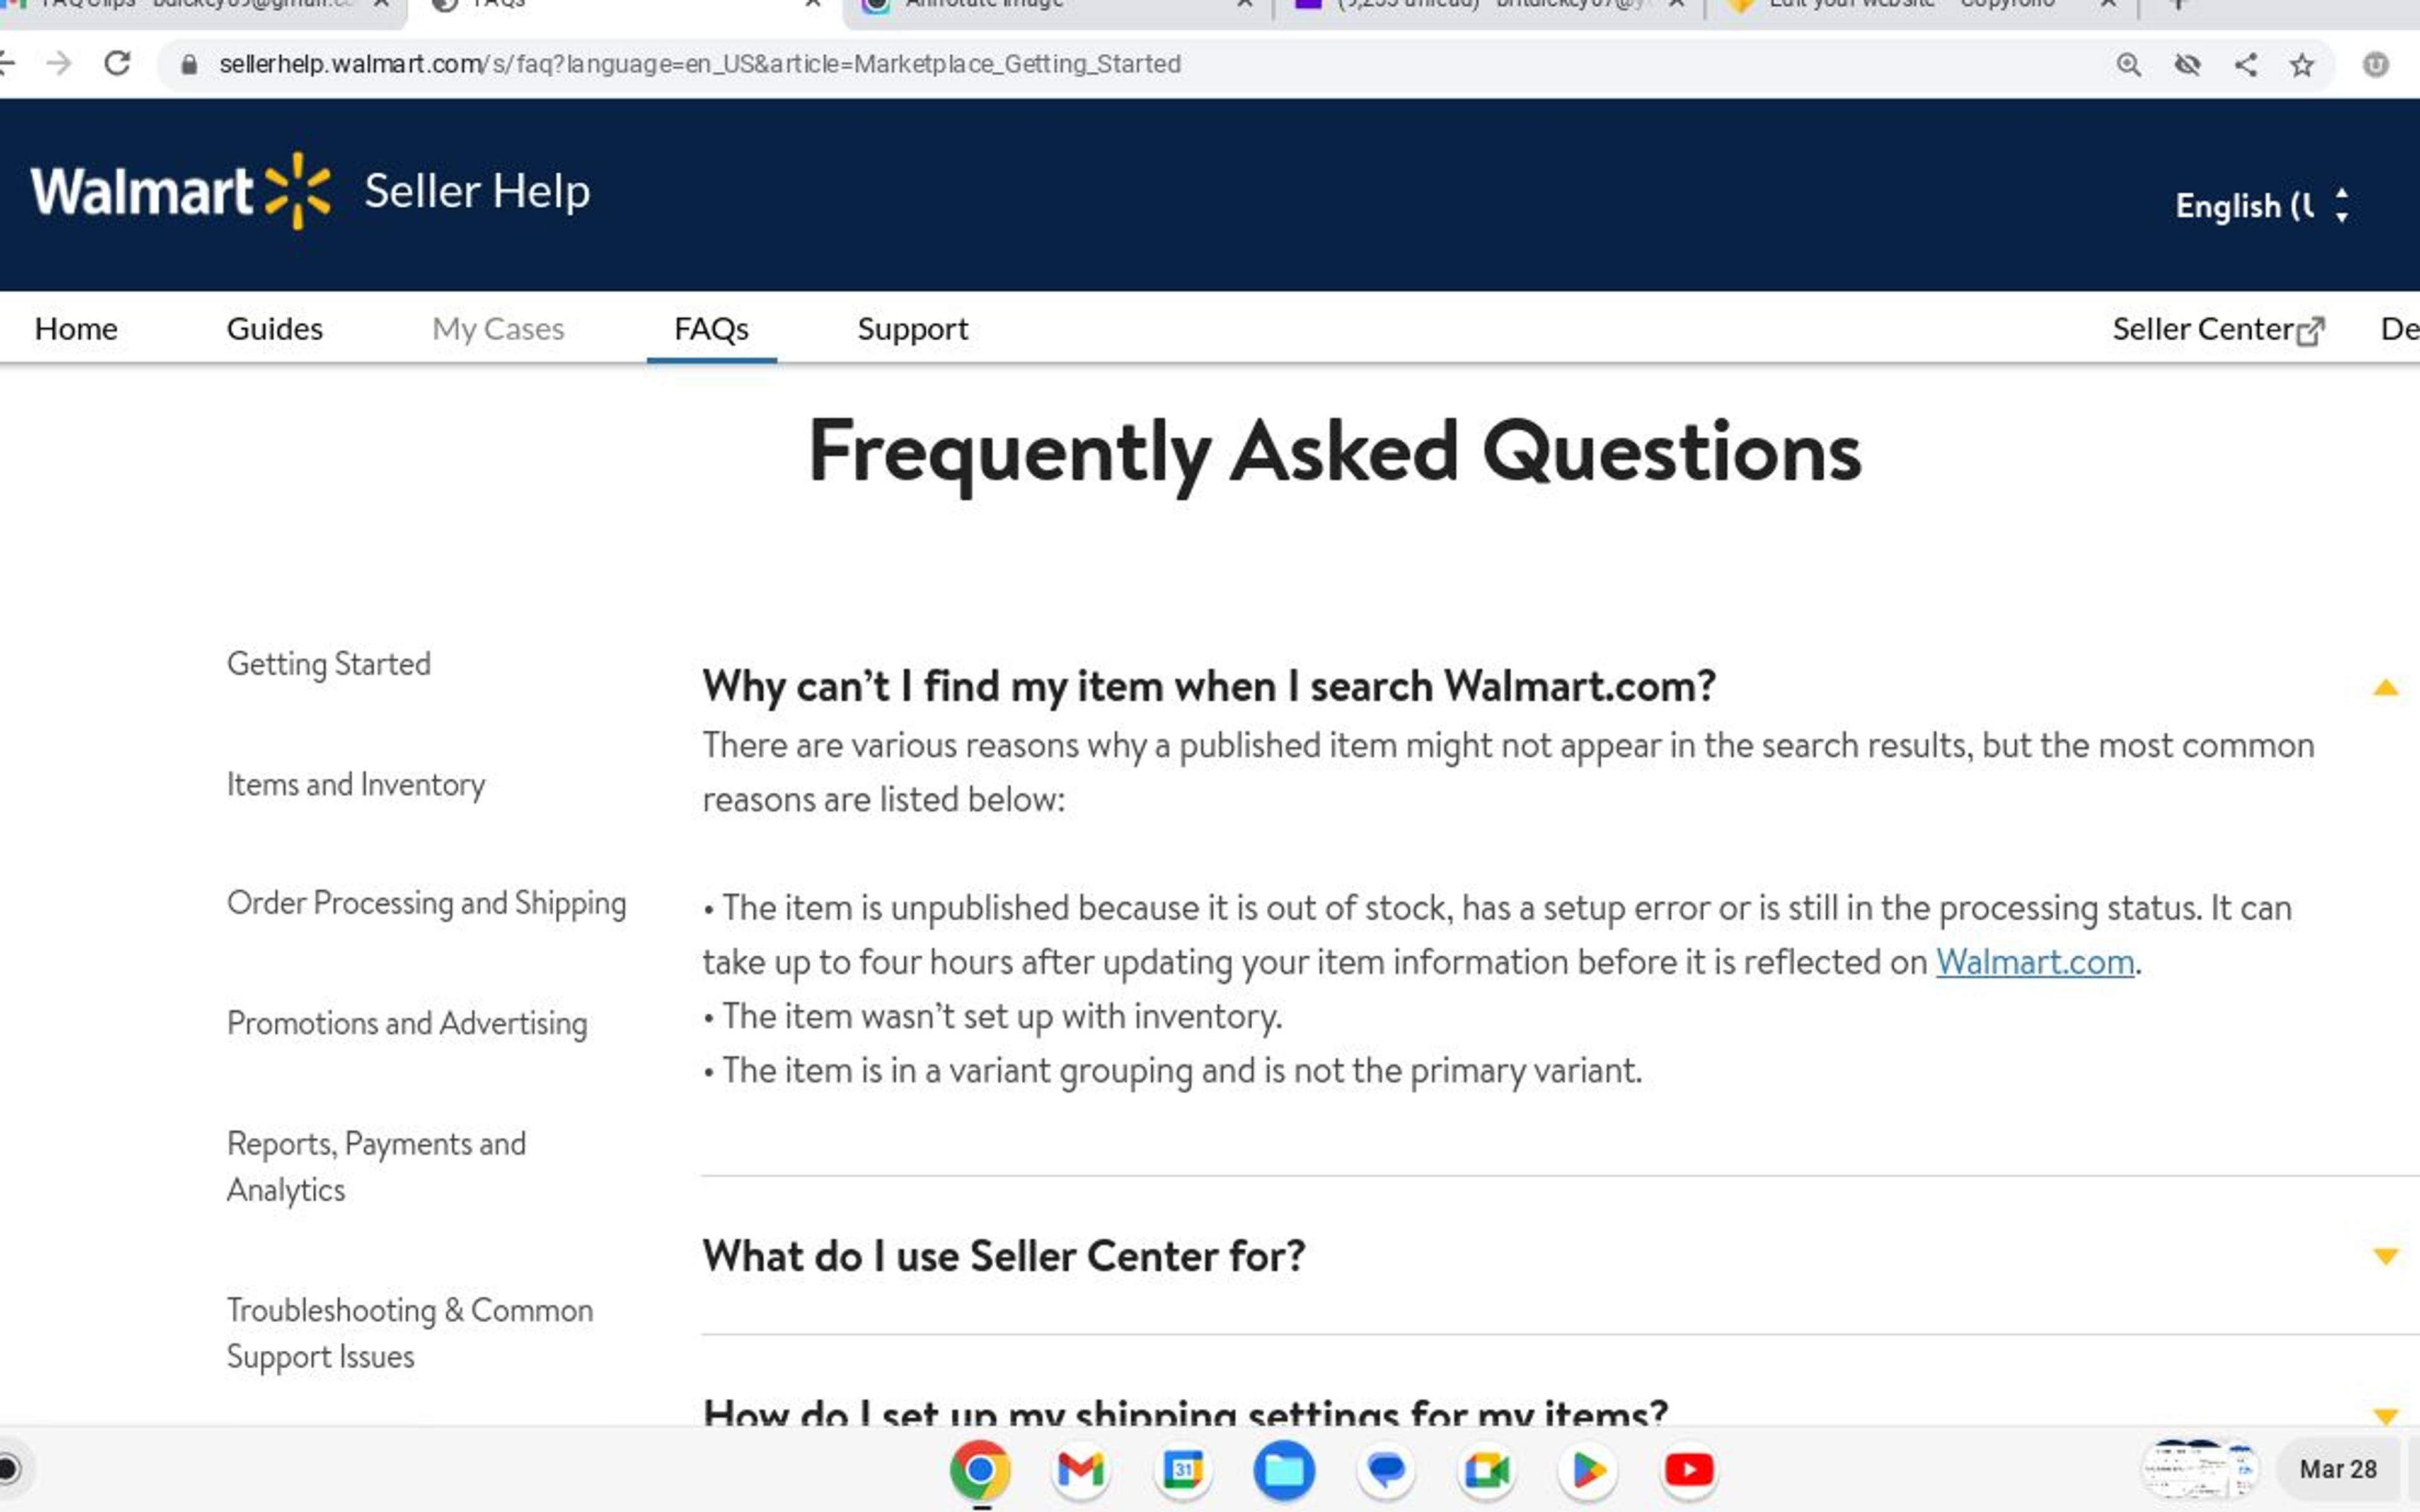View site security info via the lock icon
This screenshot has width=2420, height=1512.
(x=189, y=65)
